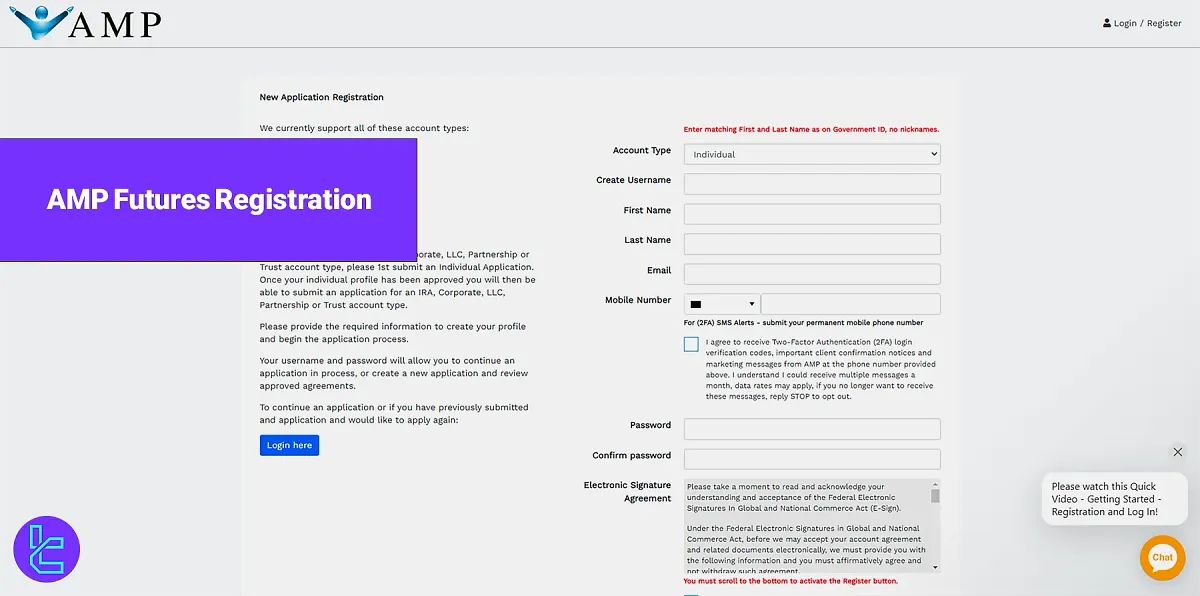Click the up arrow on the agreement scrollbar
1200x596 pixels.
(x=934, y=483)
